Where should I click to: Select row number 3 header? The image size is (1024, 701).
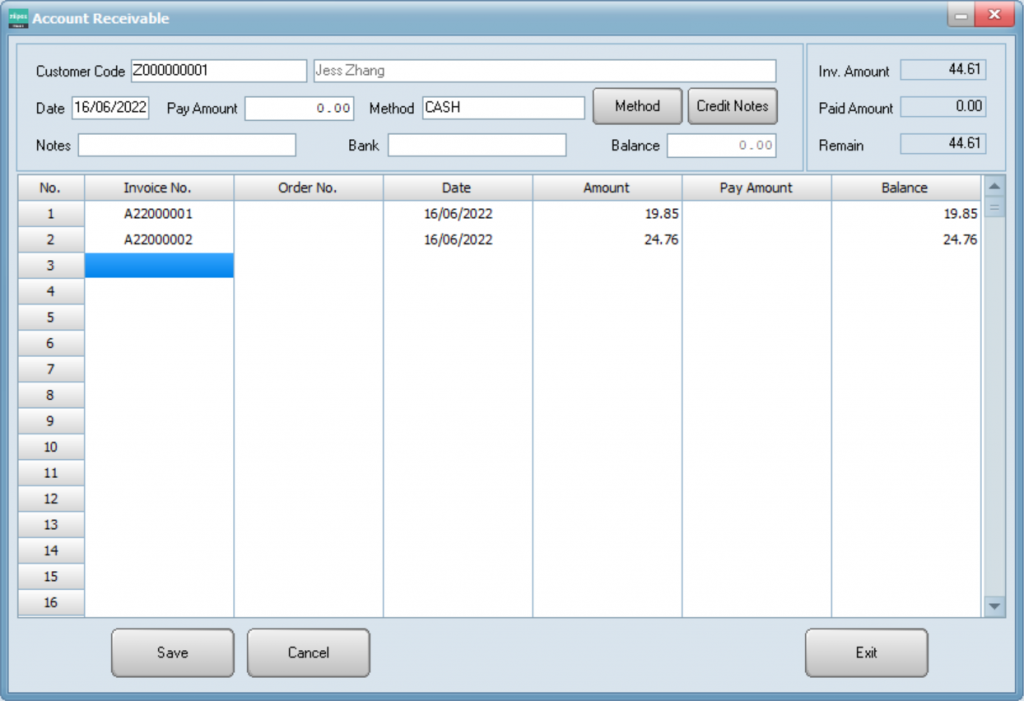(x=50, y=266)
